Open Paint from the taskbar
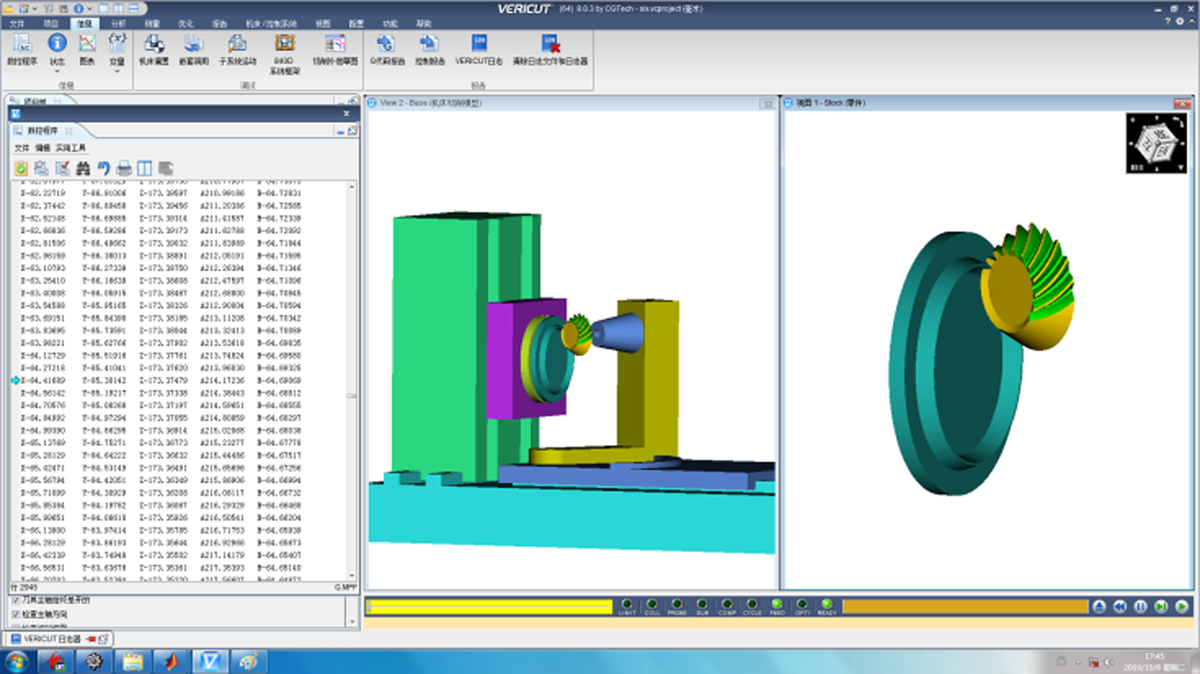 pos(247,660)
